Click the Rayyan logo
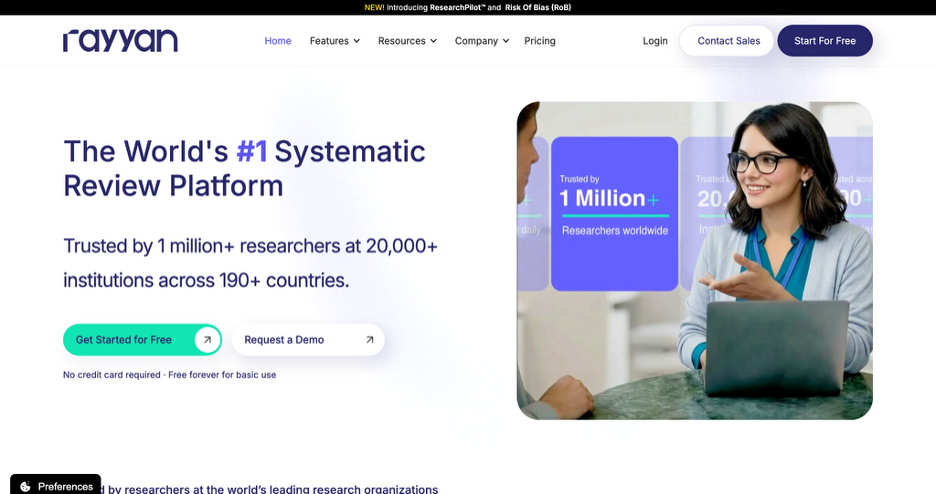The image size is (936, 494). click(x=120, y=41)
